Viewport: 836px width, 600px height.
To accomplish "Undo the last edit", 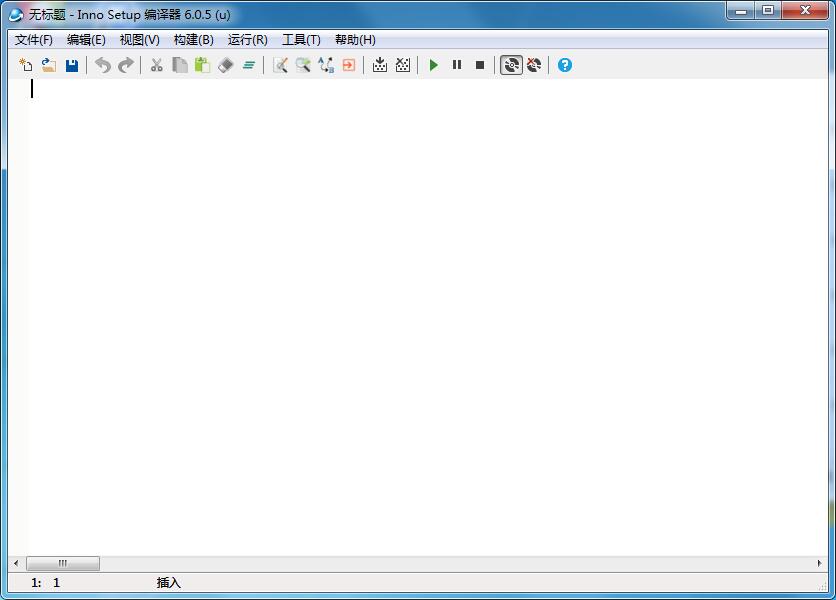I will tap(103, 65).
